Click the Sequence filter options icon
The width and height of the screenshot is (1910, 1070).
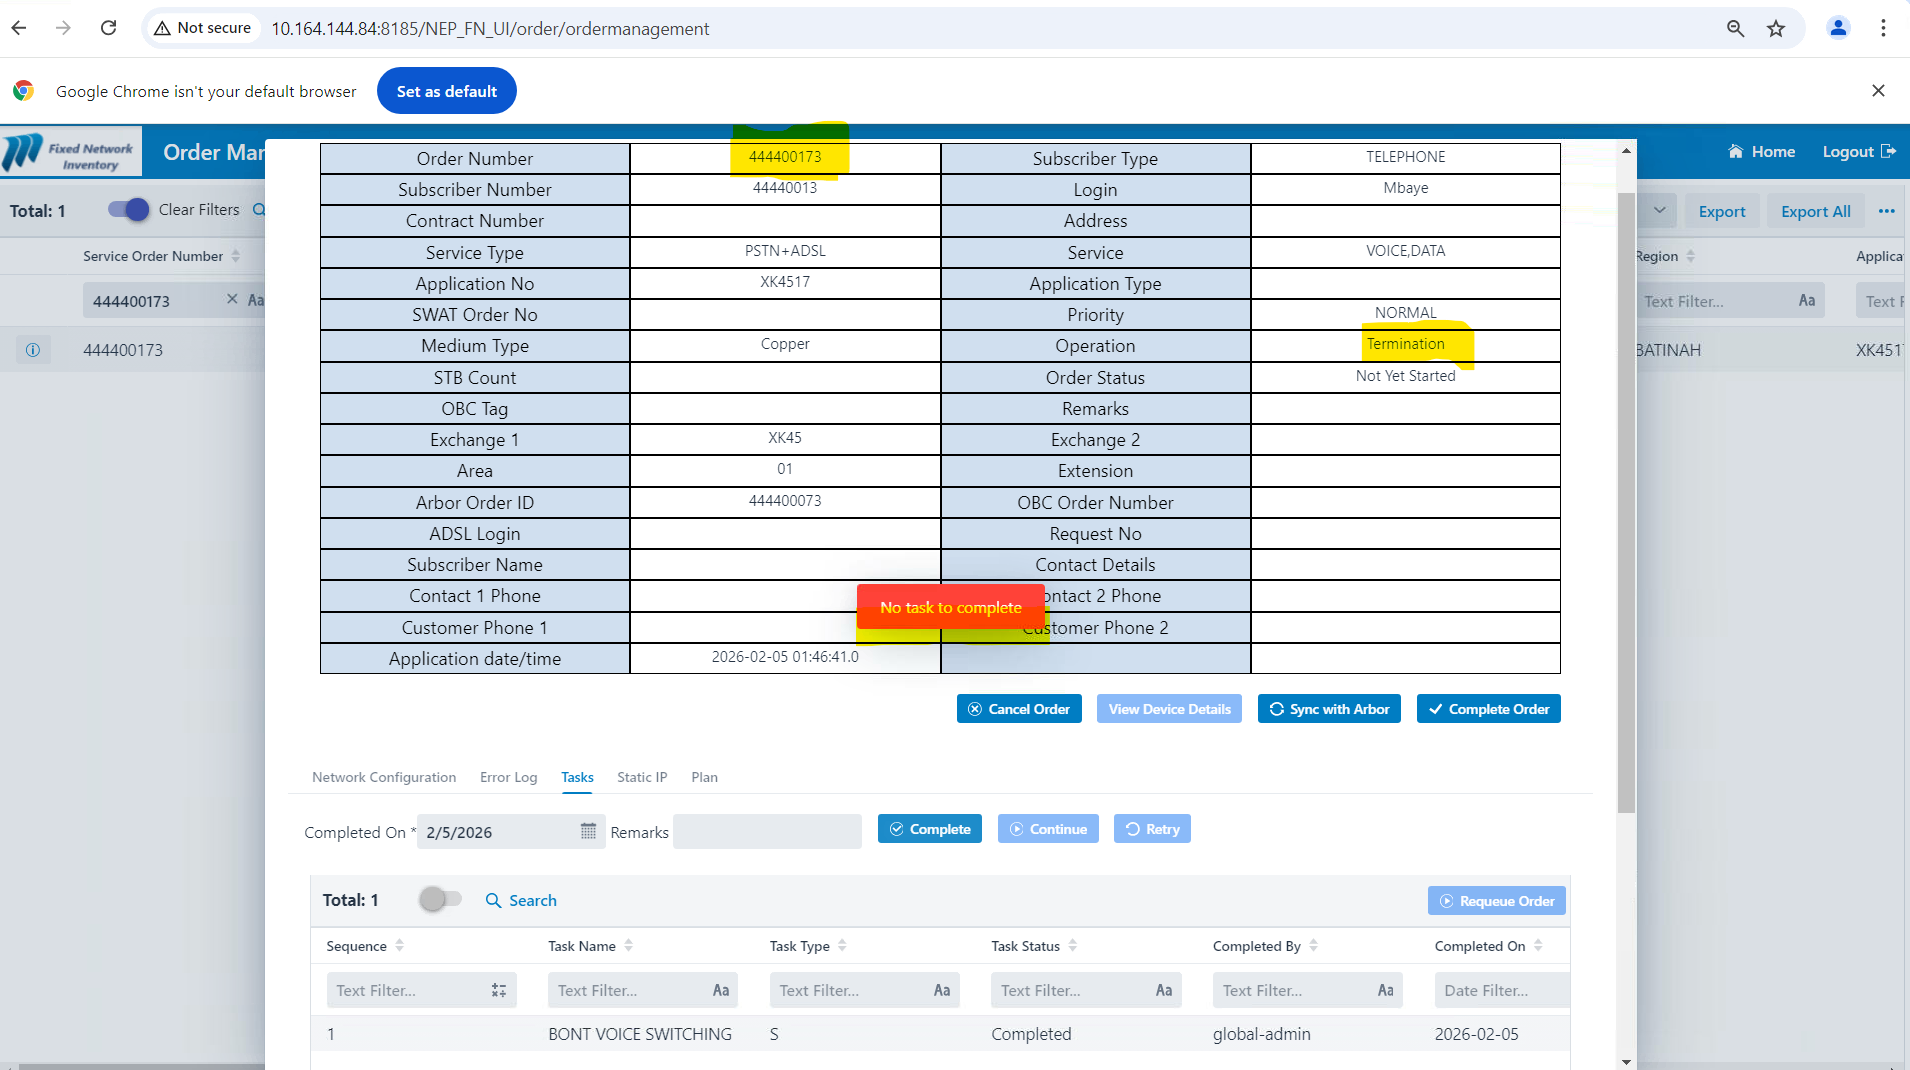click(x=499, y=990)
